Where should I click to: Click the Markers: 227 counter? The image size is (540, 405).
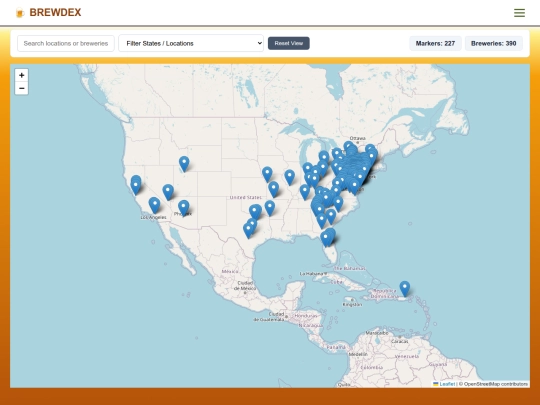click(x=435, y=43)
